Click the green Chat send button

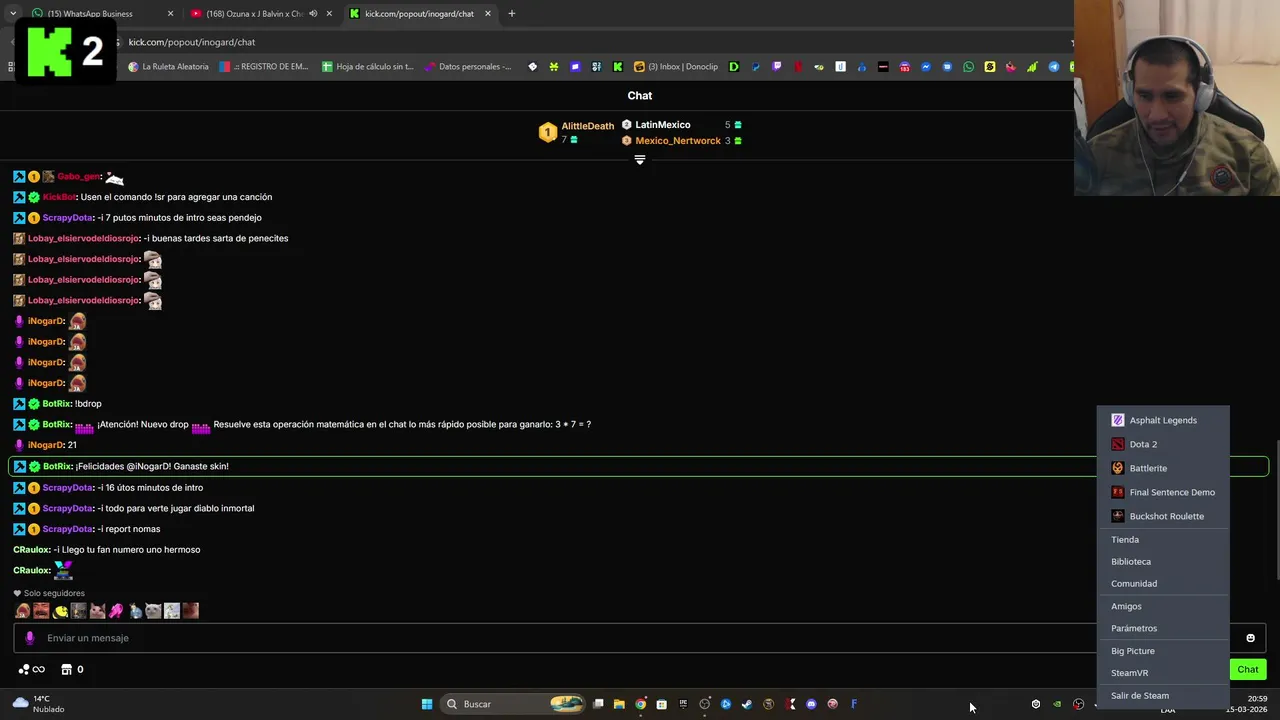click(x=1248, y=670)
